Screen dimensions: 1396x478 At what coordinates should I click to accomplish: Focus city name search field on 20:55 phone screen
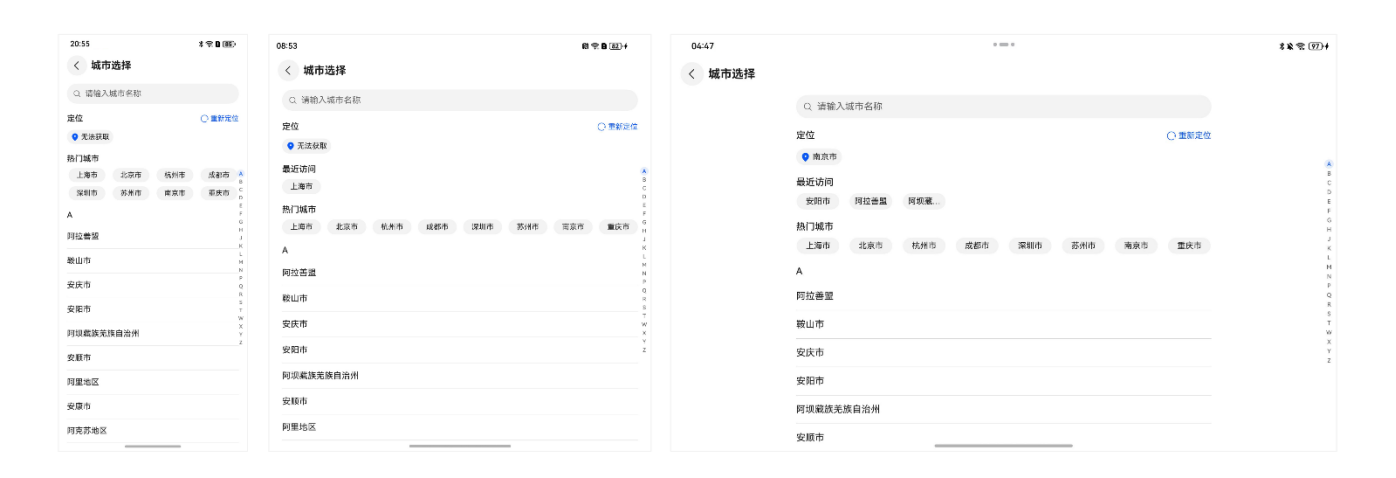coord(153,93)
